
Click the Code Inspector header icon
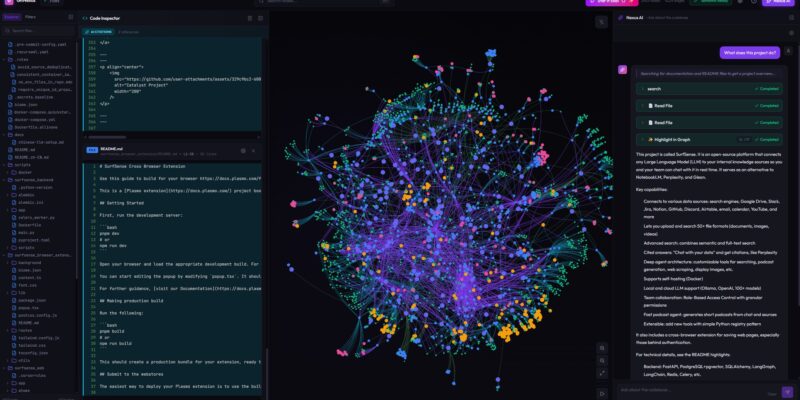pyautogui.click(x=84, y=18)
